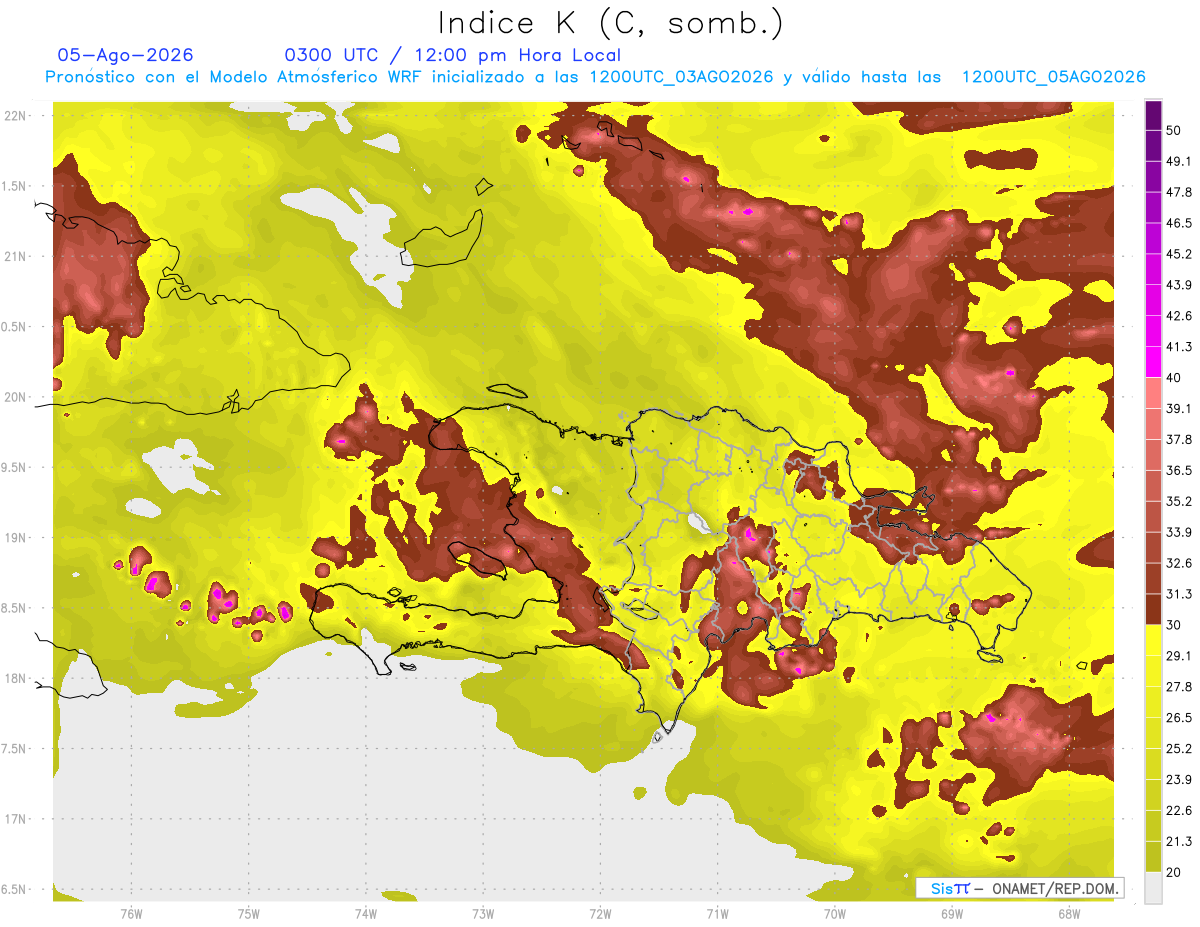Click the "50" colorbar label
This screenshot has width=1200, height=927.
point(1174,130)
